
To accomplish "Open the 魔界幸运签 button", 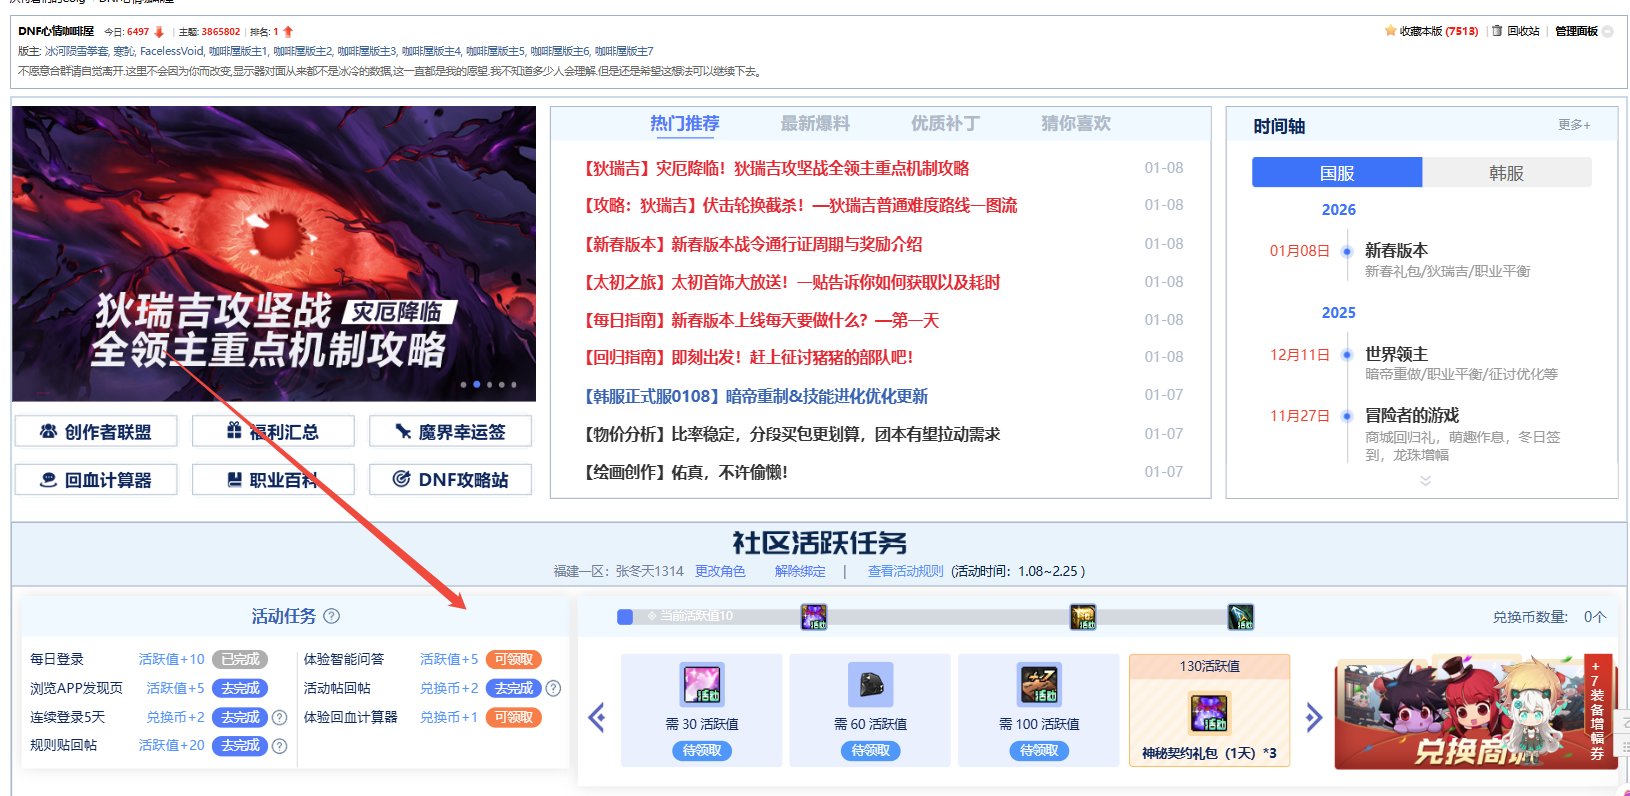I will pos(450,431).
